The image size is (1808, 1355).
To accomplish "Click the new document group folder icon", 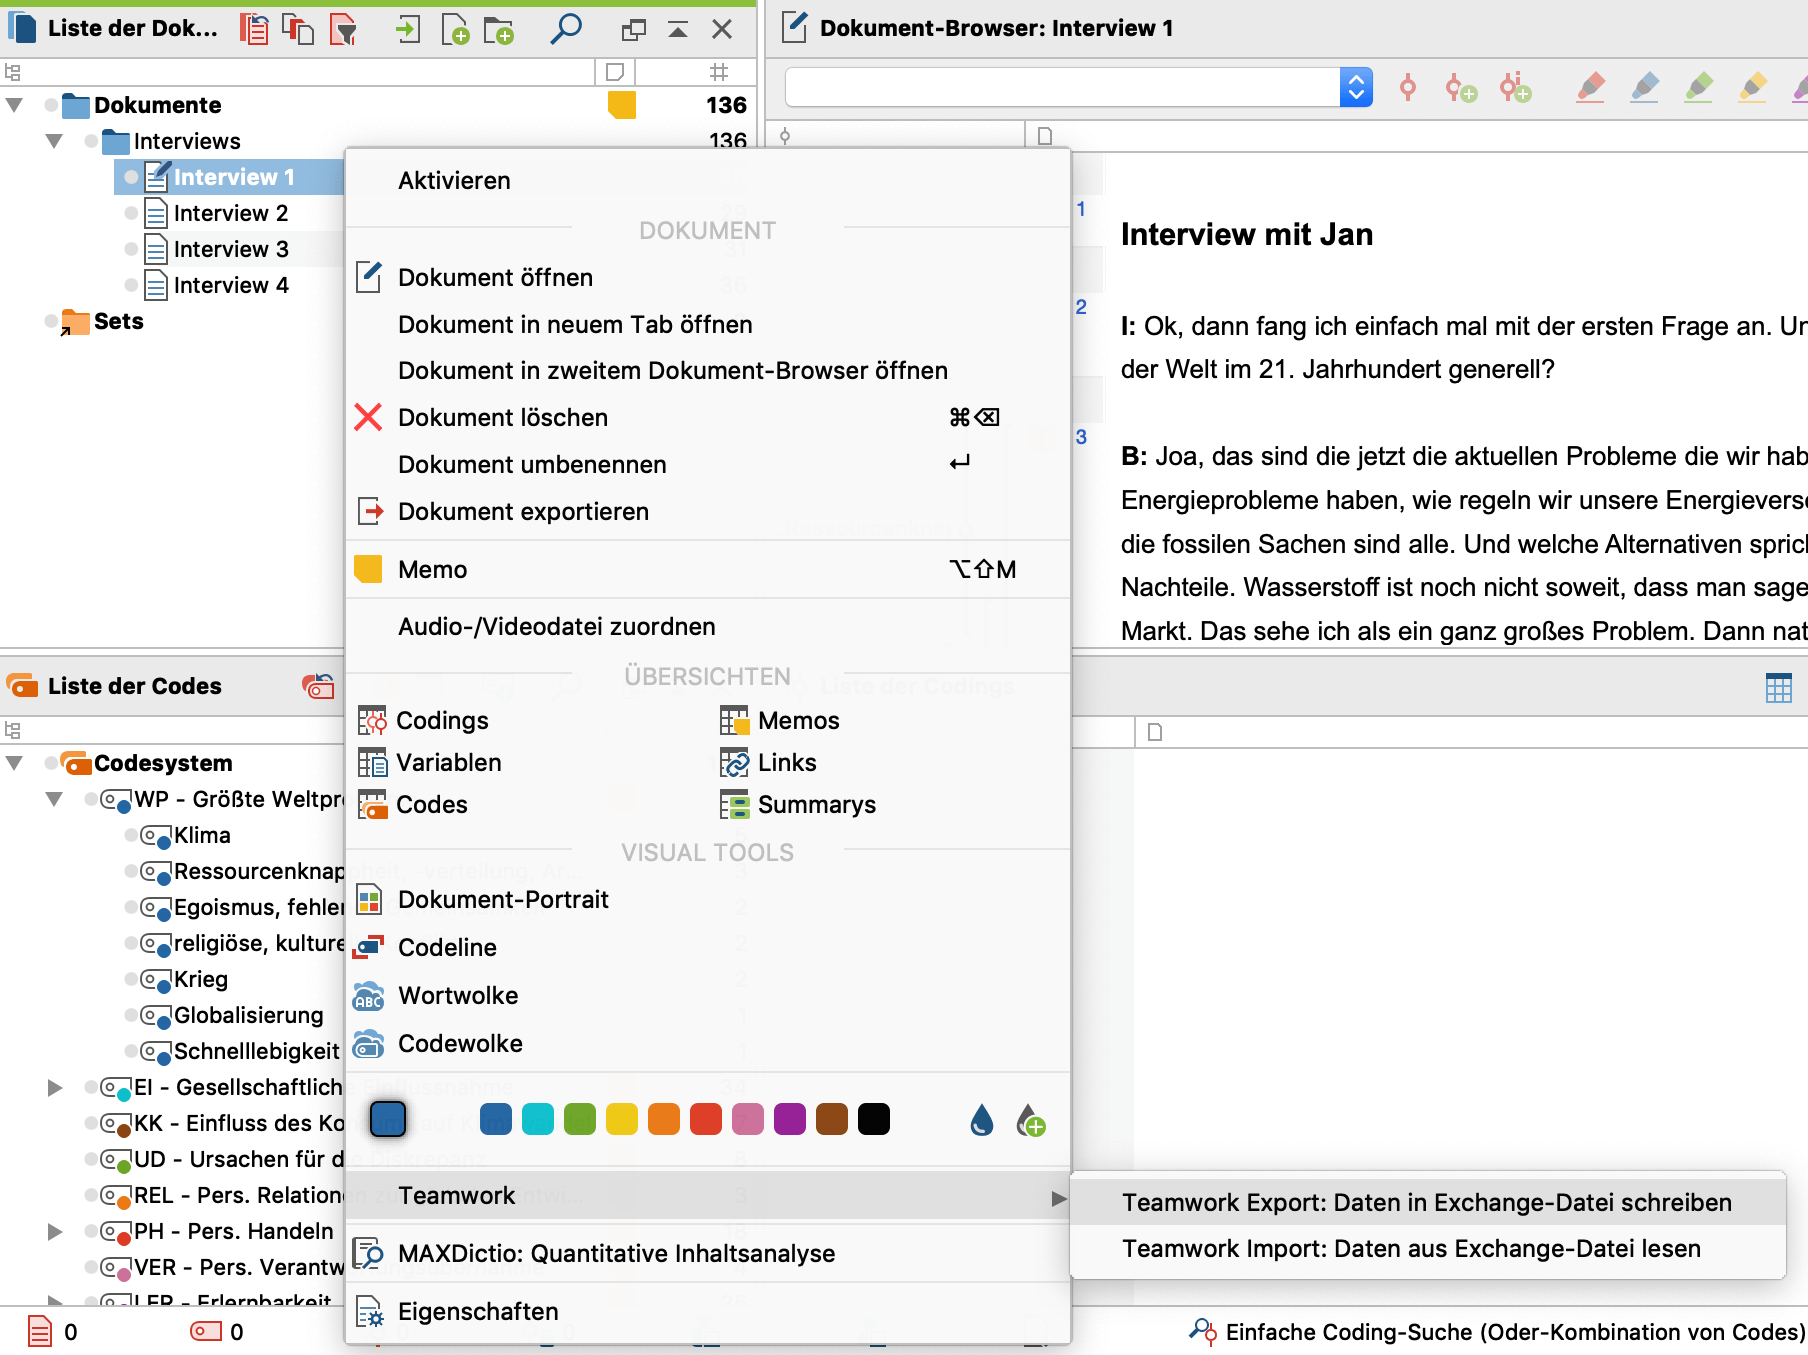I will (498, 30).
